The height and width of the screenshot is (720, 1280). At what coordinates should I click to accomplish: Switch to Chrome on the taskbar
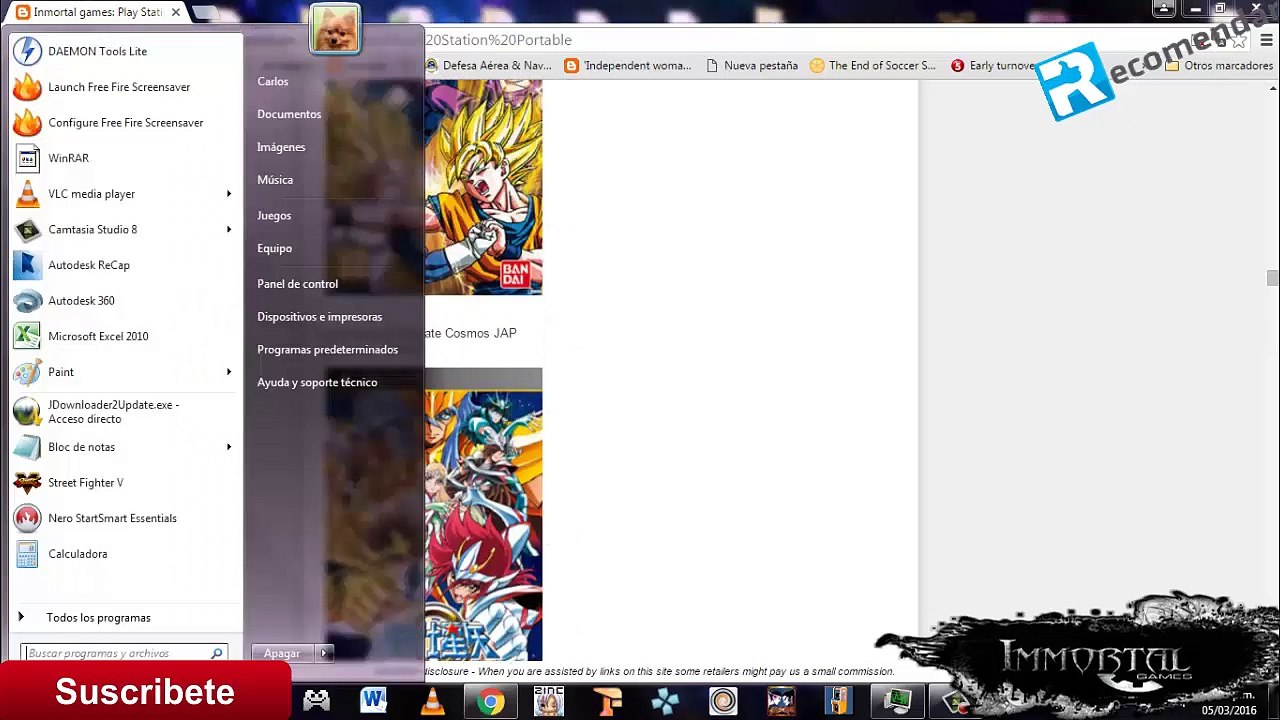tap(490, 701)
